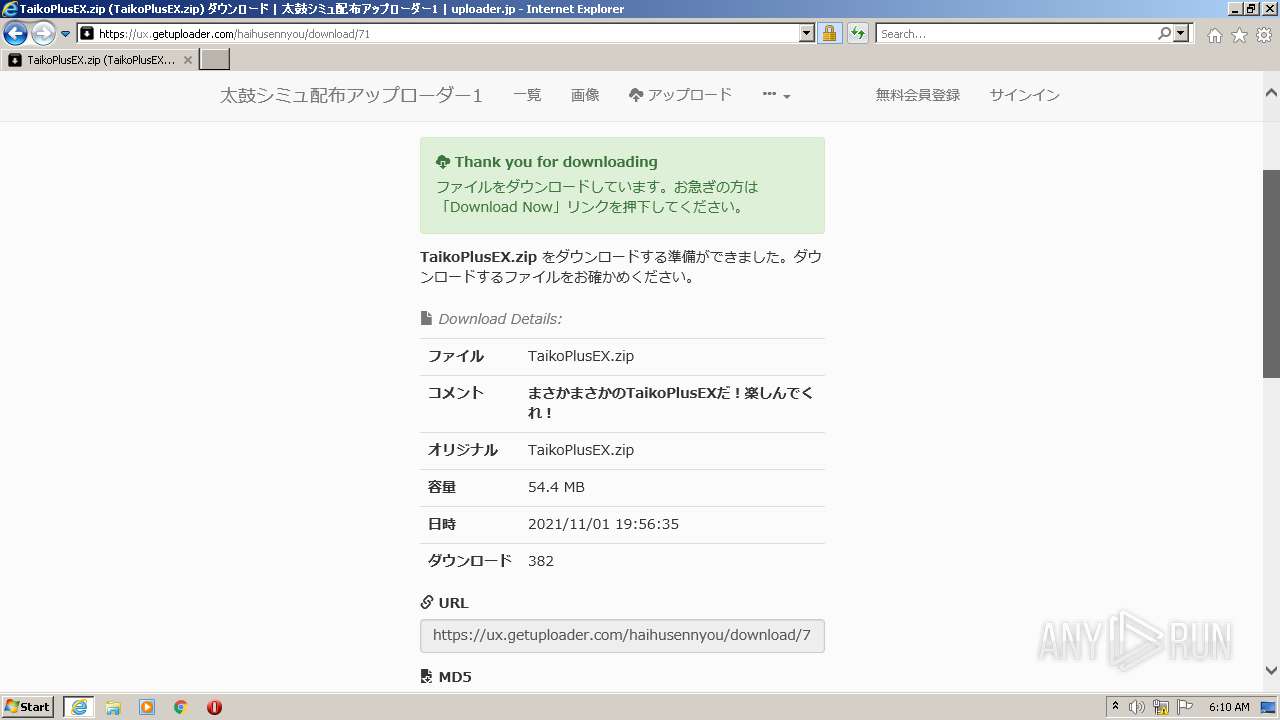Click the browser Back arrow button
Screen dimensions: 1280x720
[15, 34]
